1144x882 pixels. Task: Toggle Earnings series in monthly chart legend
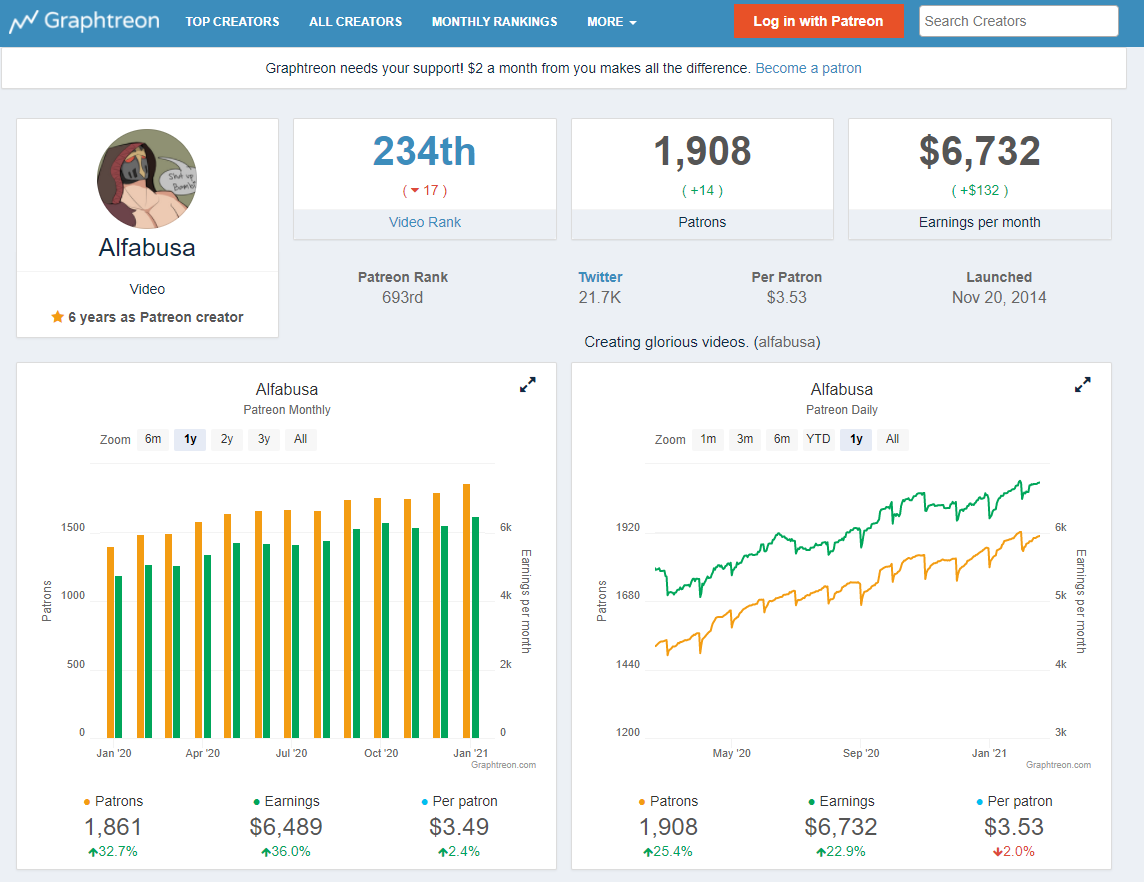(x=286, y=801)
